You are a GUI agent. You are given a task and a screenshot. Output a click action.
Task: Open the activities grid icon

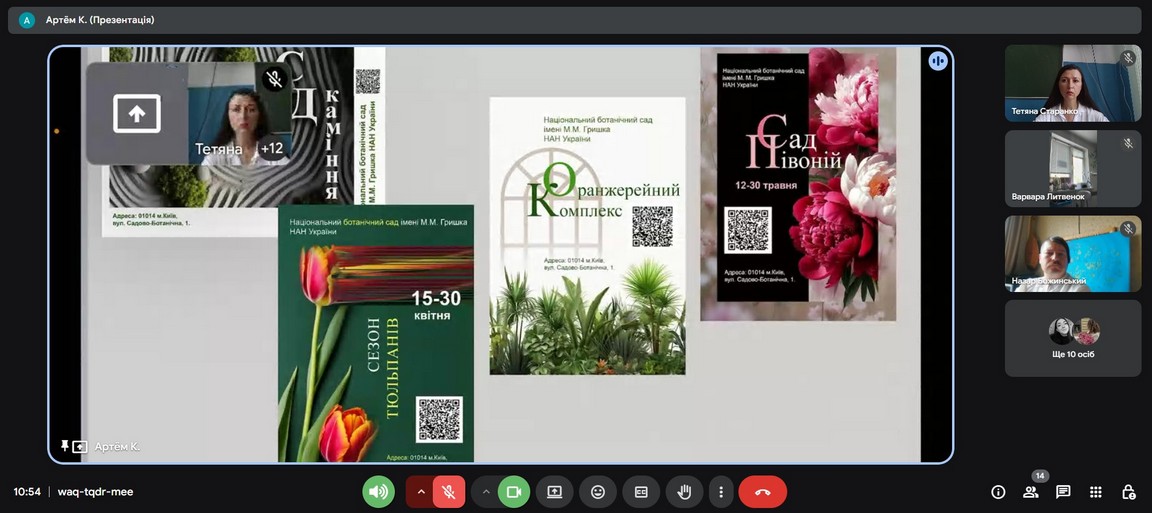pos(1095,492)
